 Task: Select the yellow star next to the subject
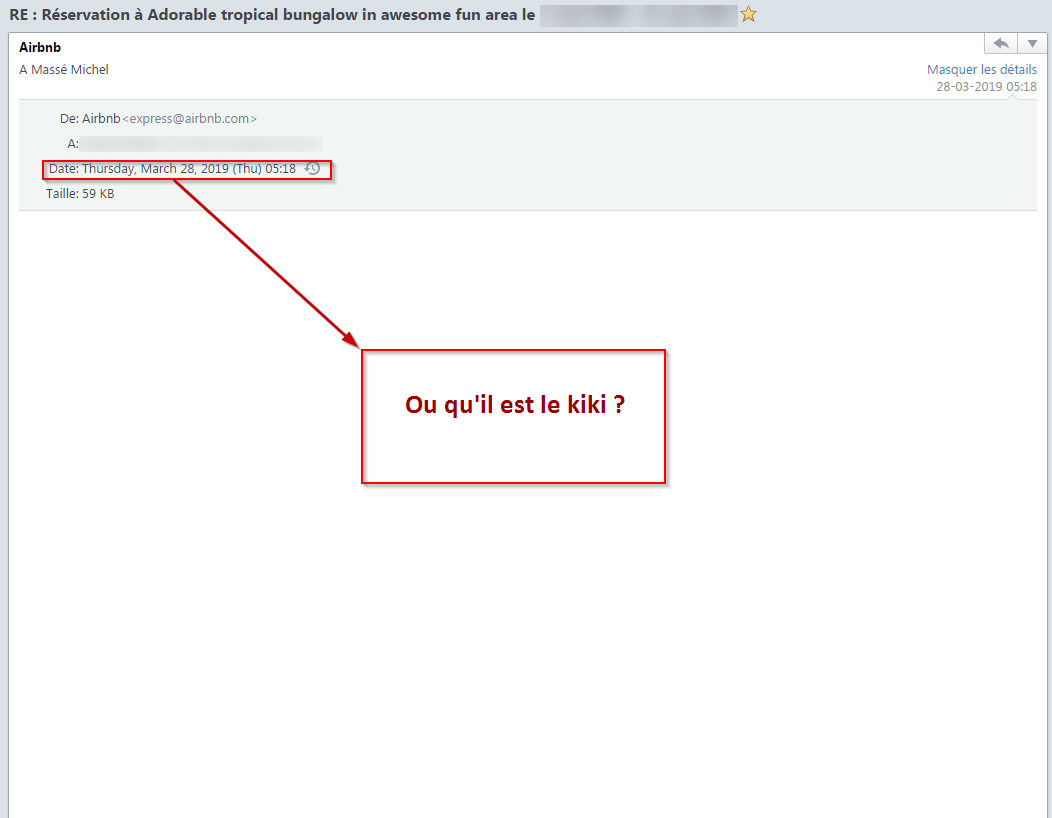(748, 15)
